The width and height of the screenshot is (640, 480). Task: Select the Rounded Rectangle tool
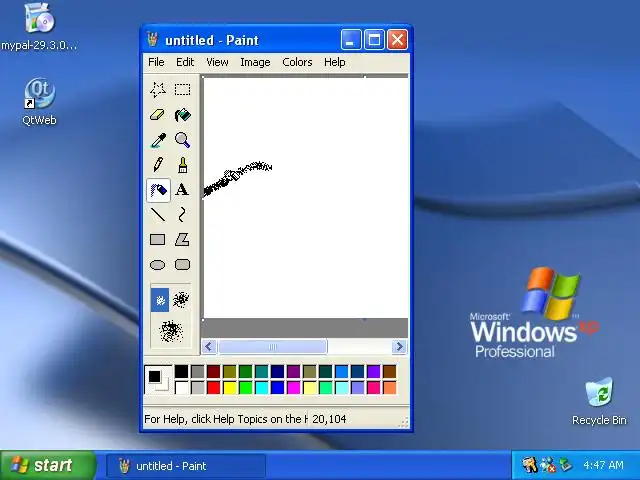(182, 265)
